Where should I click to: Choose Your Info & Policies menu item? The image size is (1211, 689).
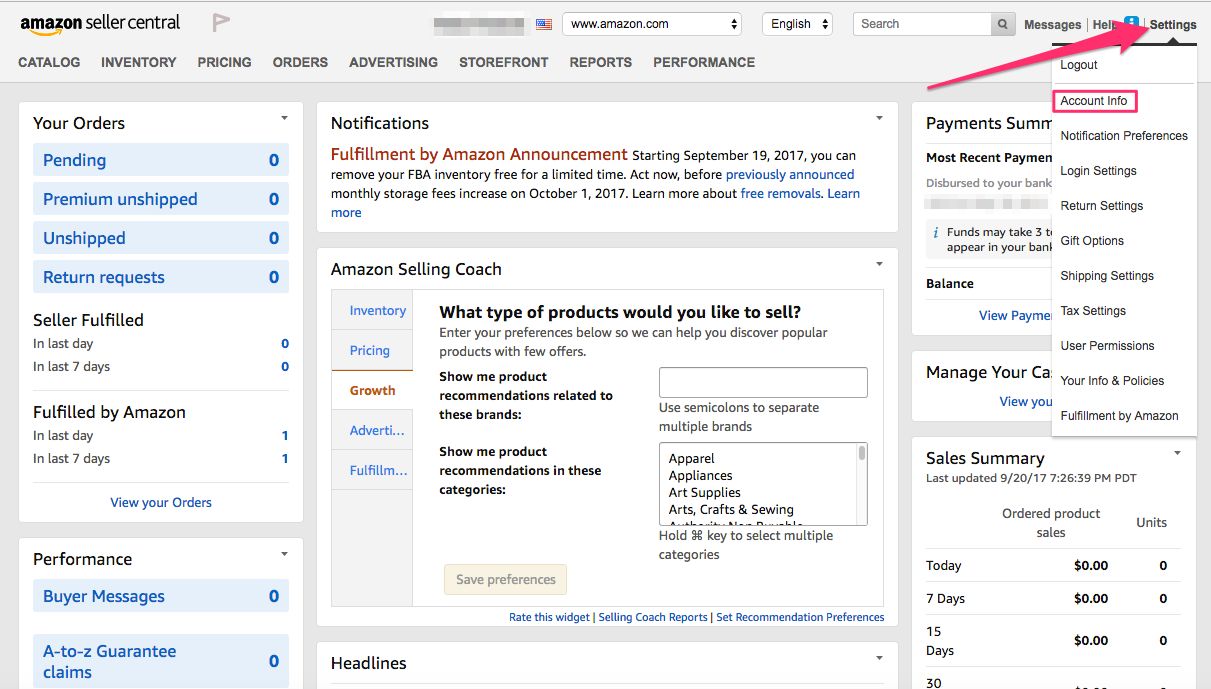1112,381
